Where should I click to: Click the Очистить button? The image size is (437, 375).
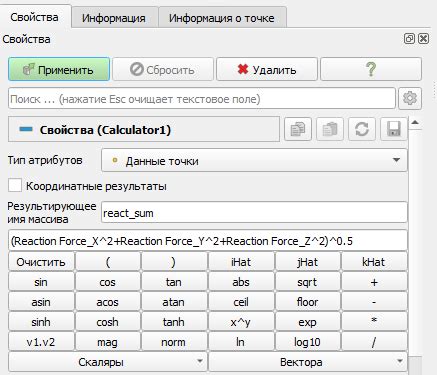[41, 262]
